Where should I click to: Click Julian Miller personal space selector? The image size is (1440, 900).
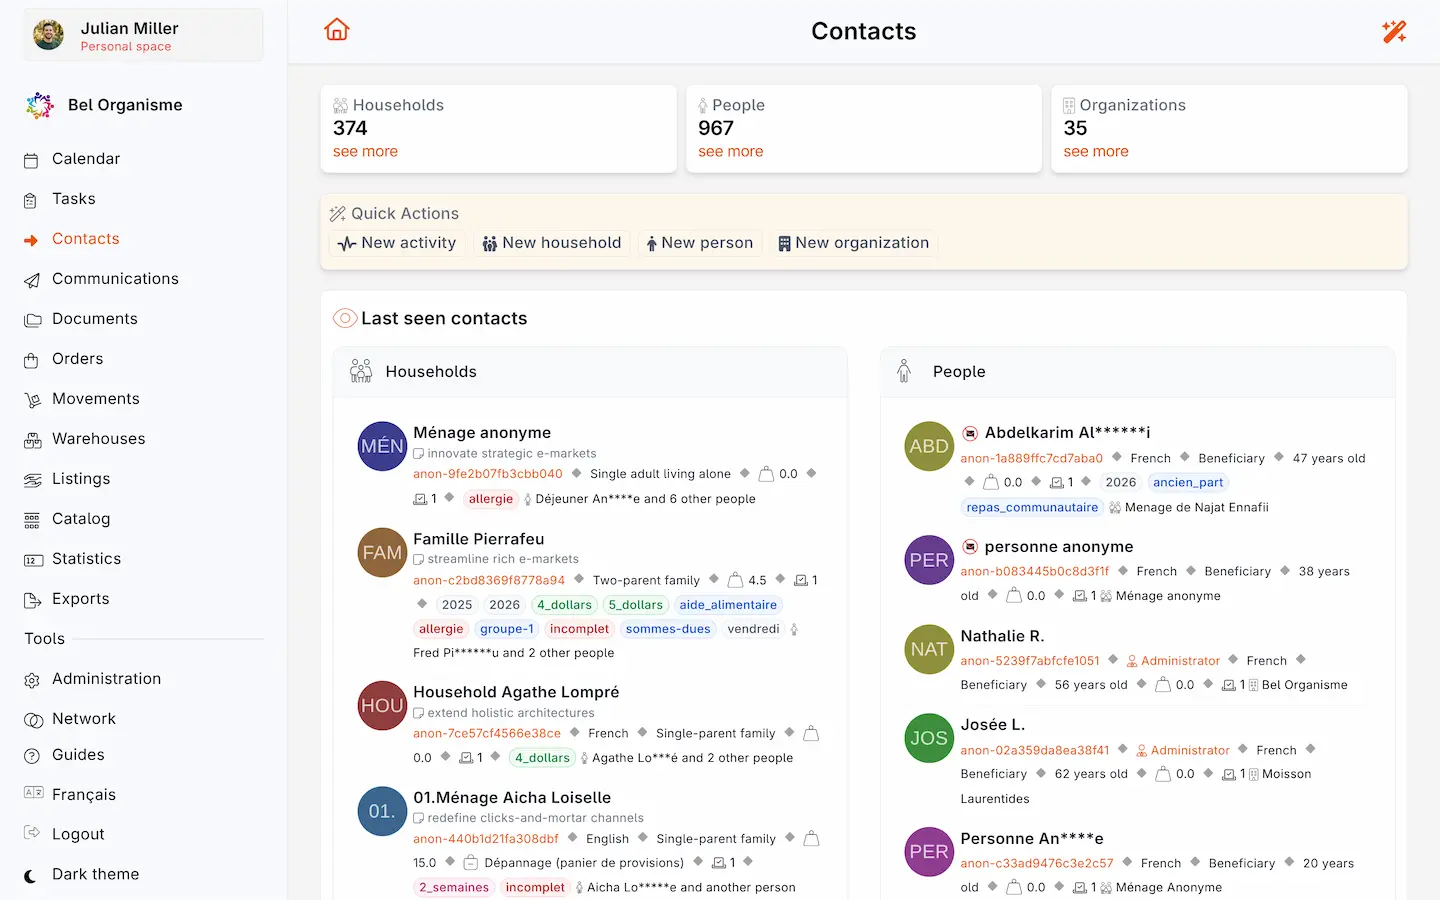pos(143,35)
